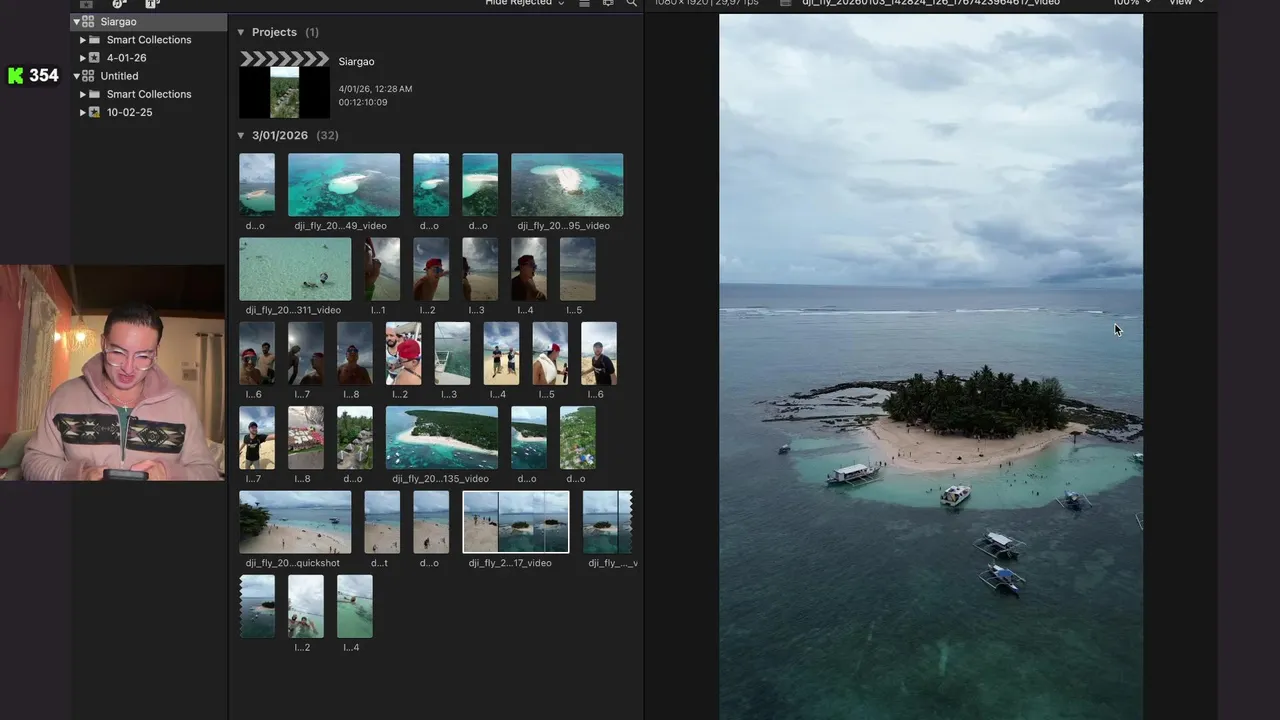1280x720 pixels.
Task: Select the Siargao project thumbnail
Action: pos(284,86)
